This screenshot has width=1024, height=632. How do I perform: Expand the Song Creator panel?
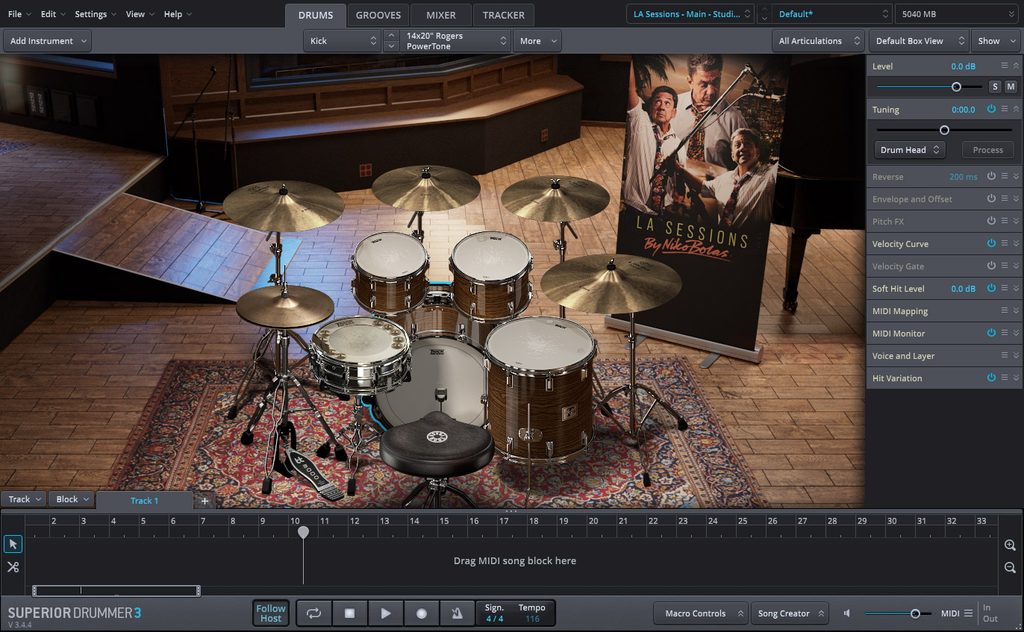click(x=790, y=613)
